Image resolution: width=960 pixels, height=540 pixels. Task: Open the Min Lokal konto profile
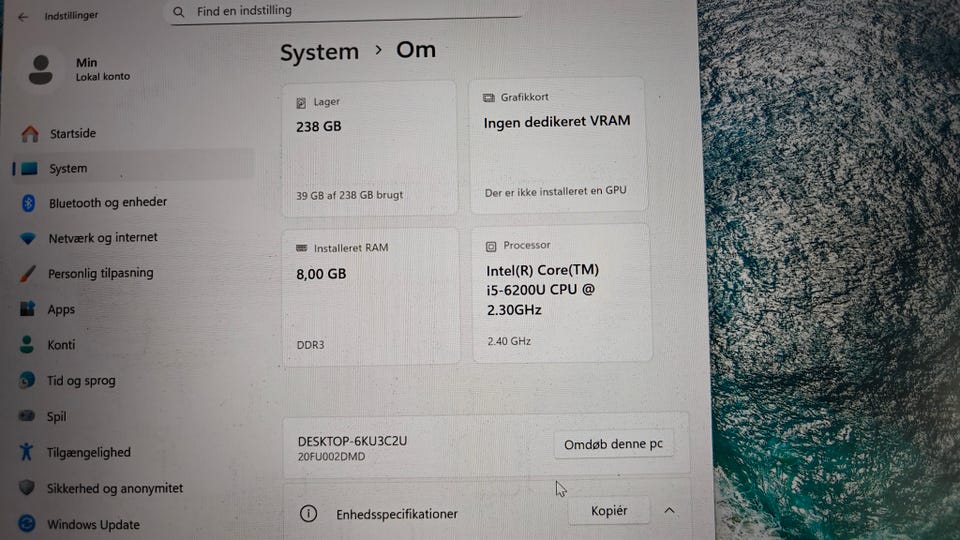tap(80, 69)
